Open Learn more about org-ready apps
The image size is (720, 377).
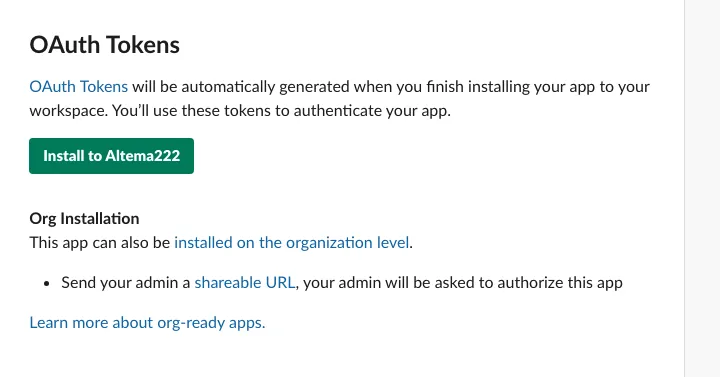147,322
